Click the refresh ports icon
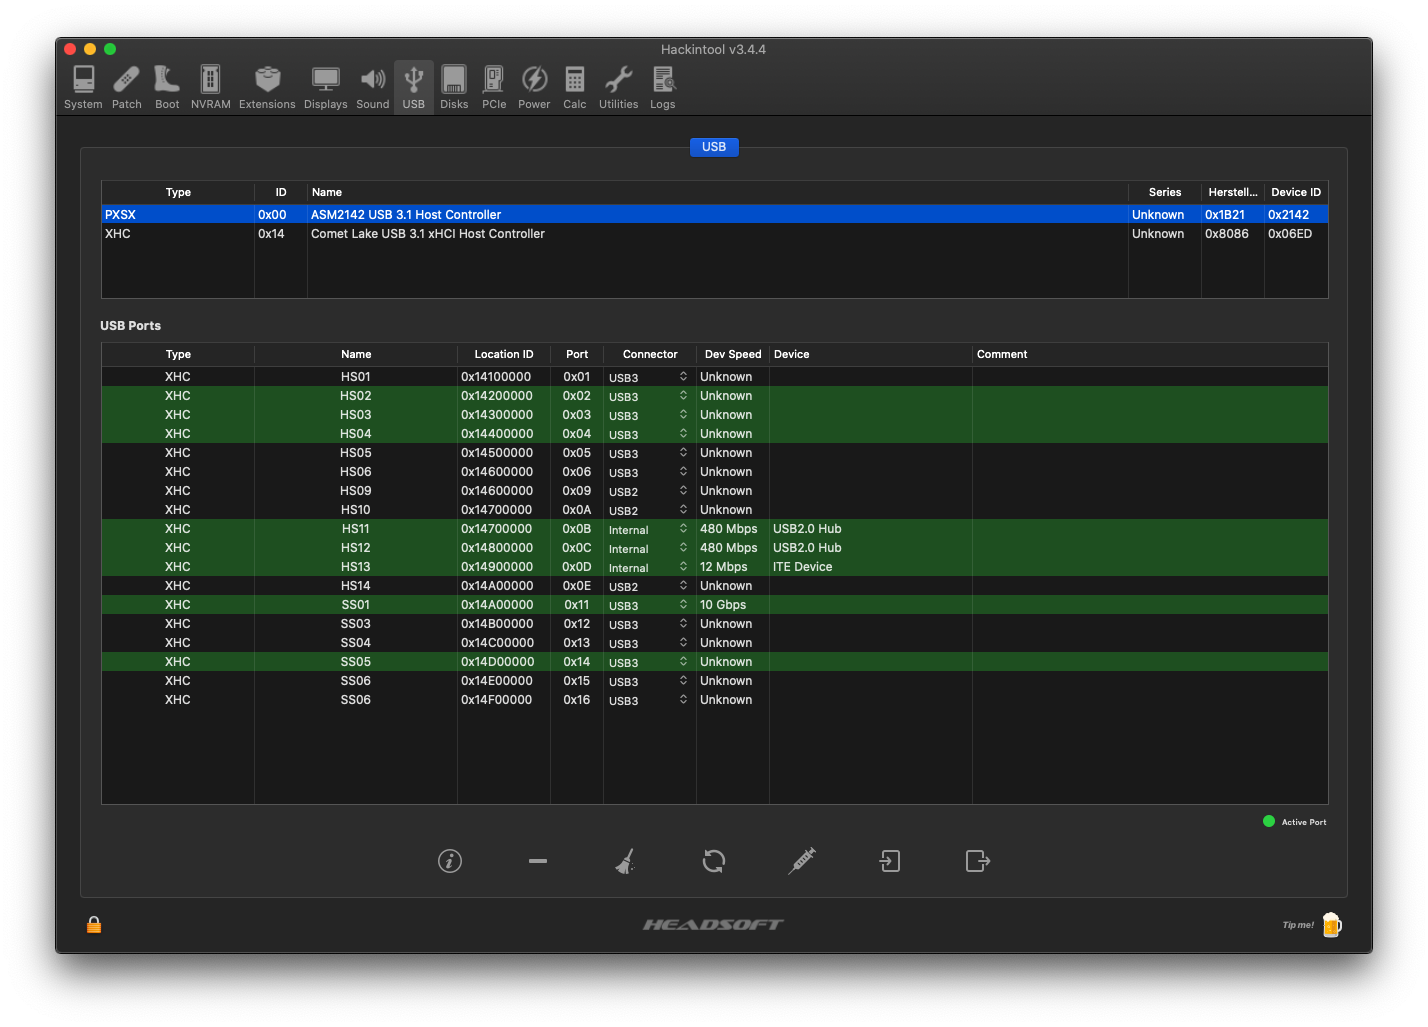1428x1027 pixels. pos(713,861)
